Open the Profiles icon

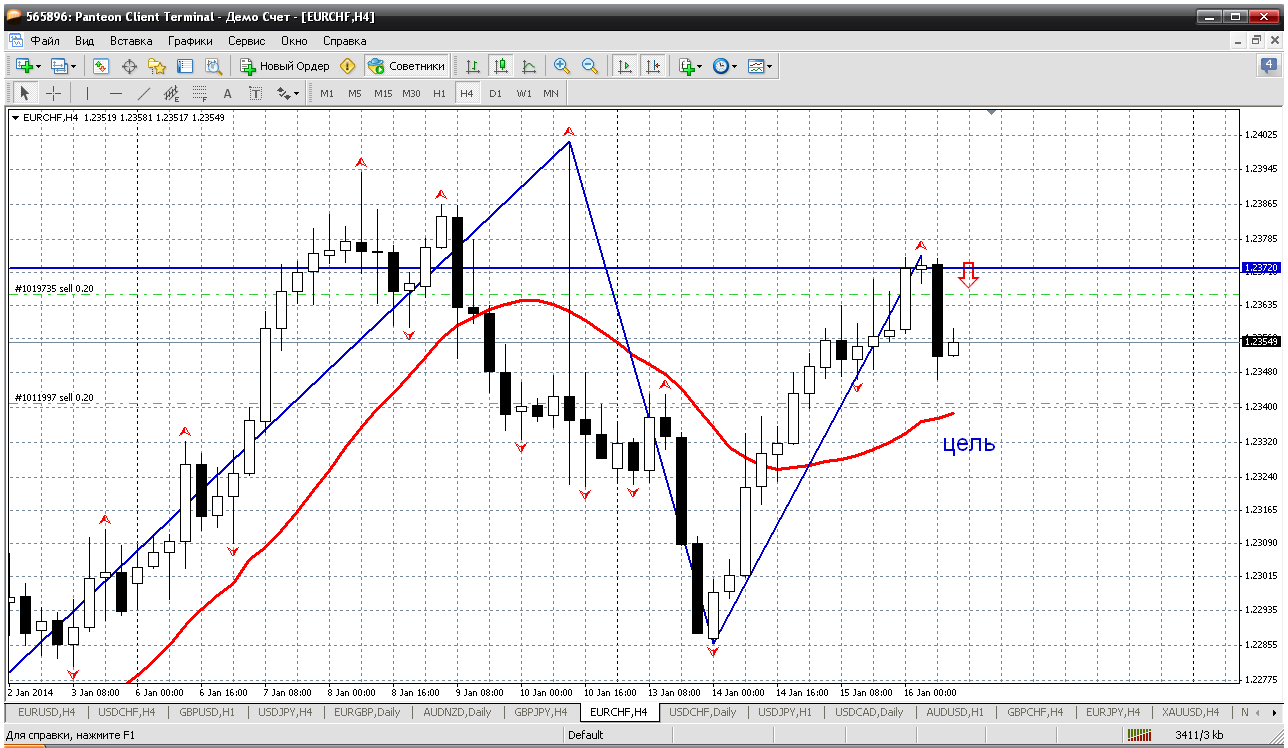[x=59, y=66]
